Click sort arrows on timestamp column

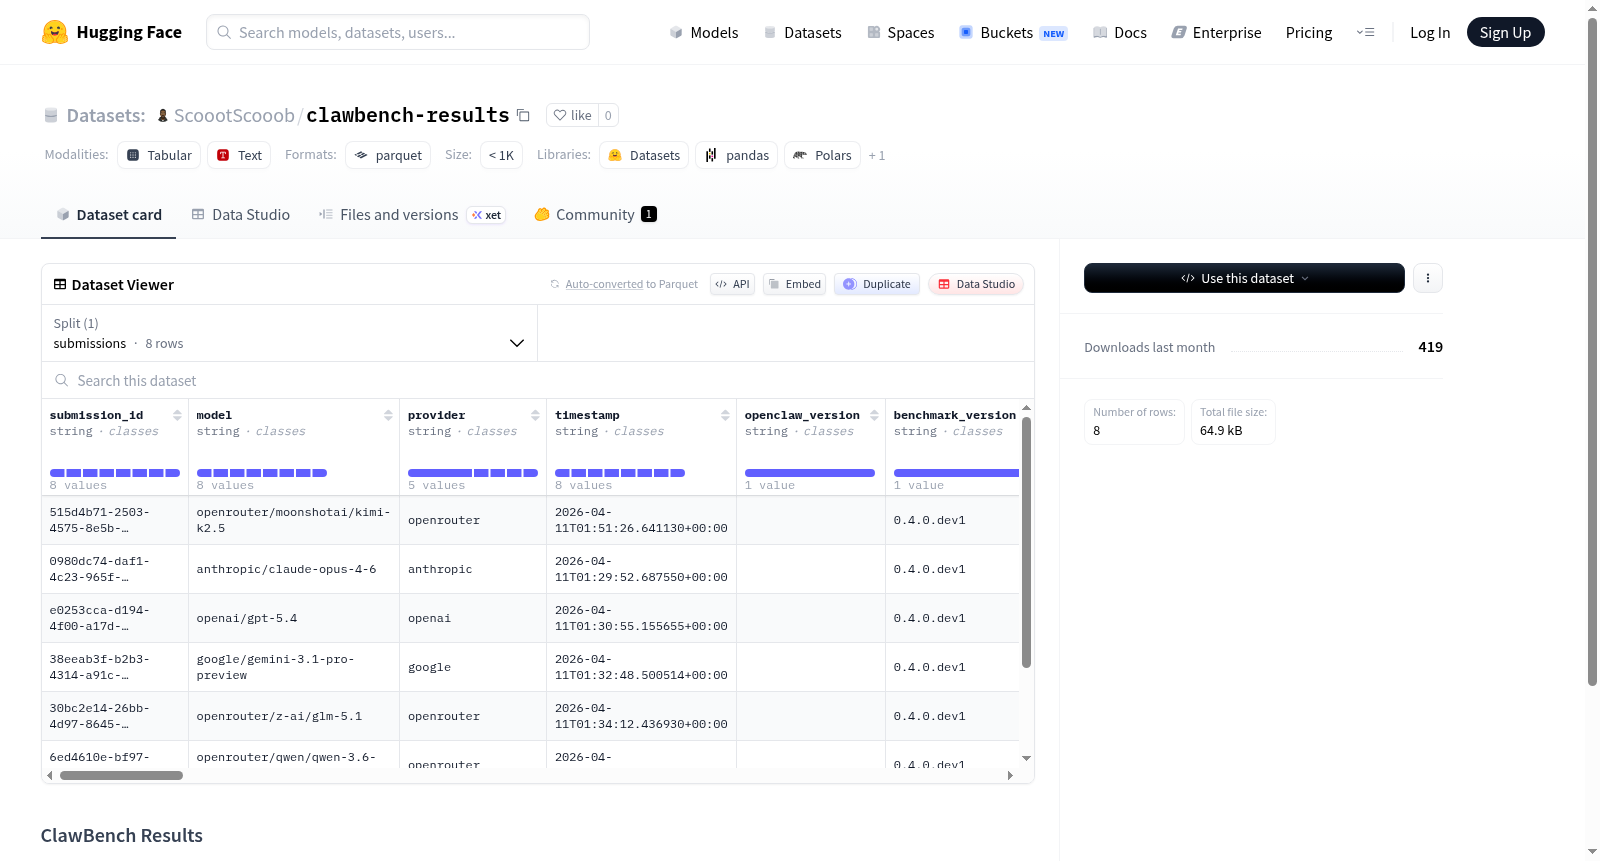[725, 415]
